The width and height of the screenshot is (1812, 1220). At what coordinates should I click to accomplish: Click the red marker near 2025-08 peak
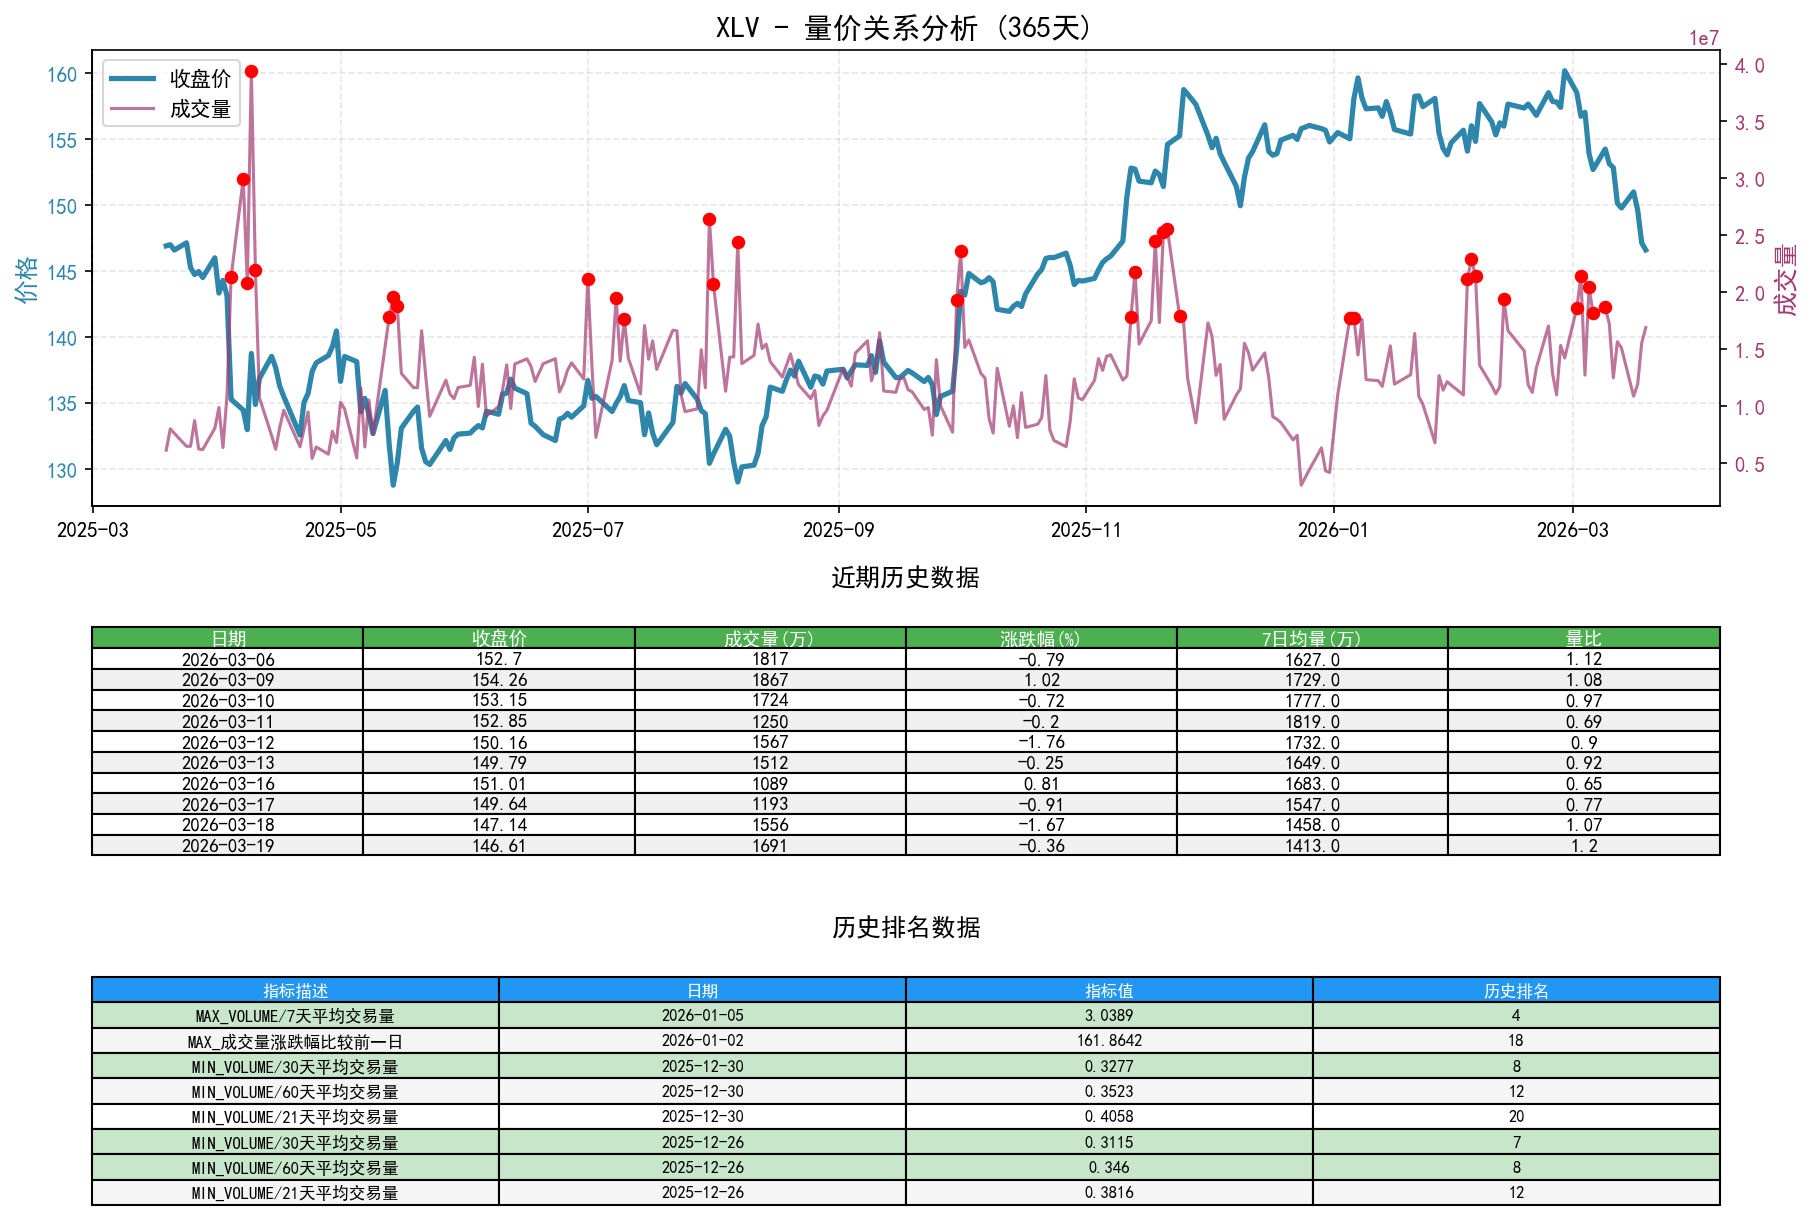tap(710, 218)
